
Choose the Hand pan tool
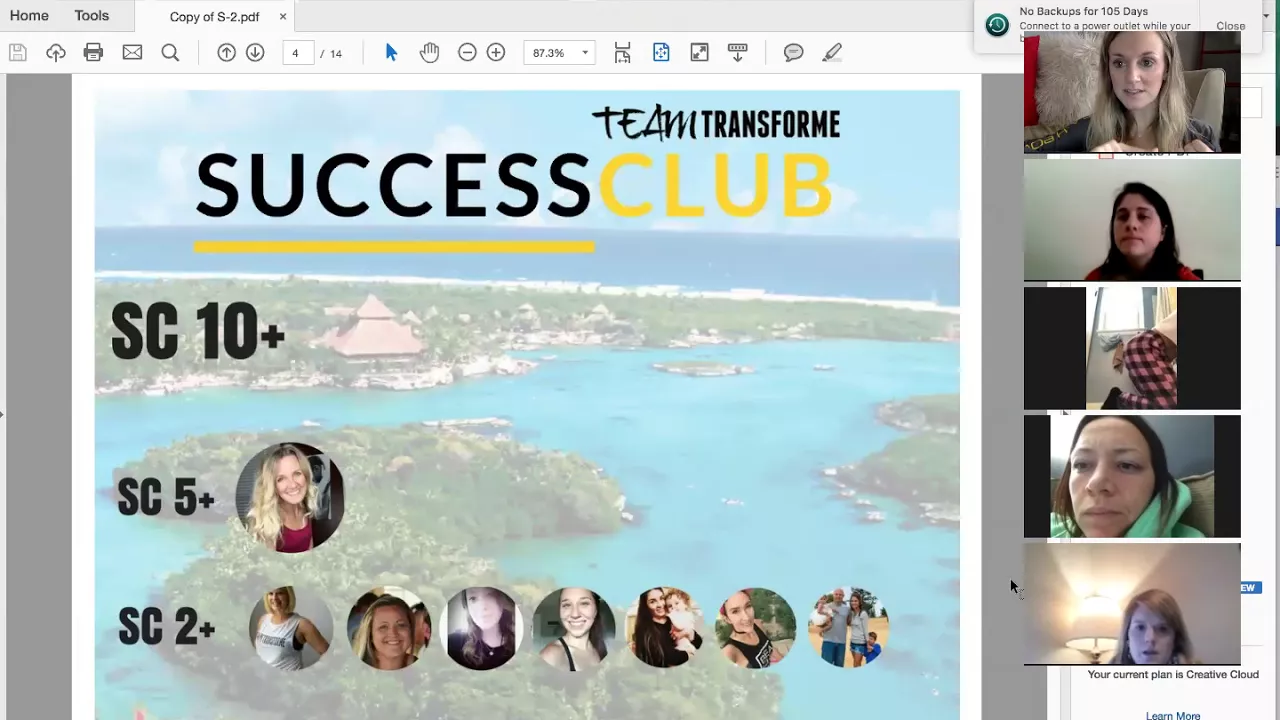[429, 53]
